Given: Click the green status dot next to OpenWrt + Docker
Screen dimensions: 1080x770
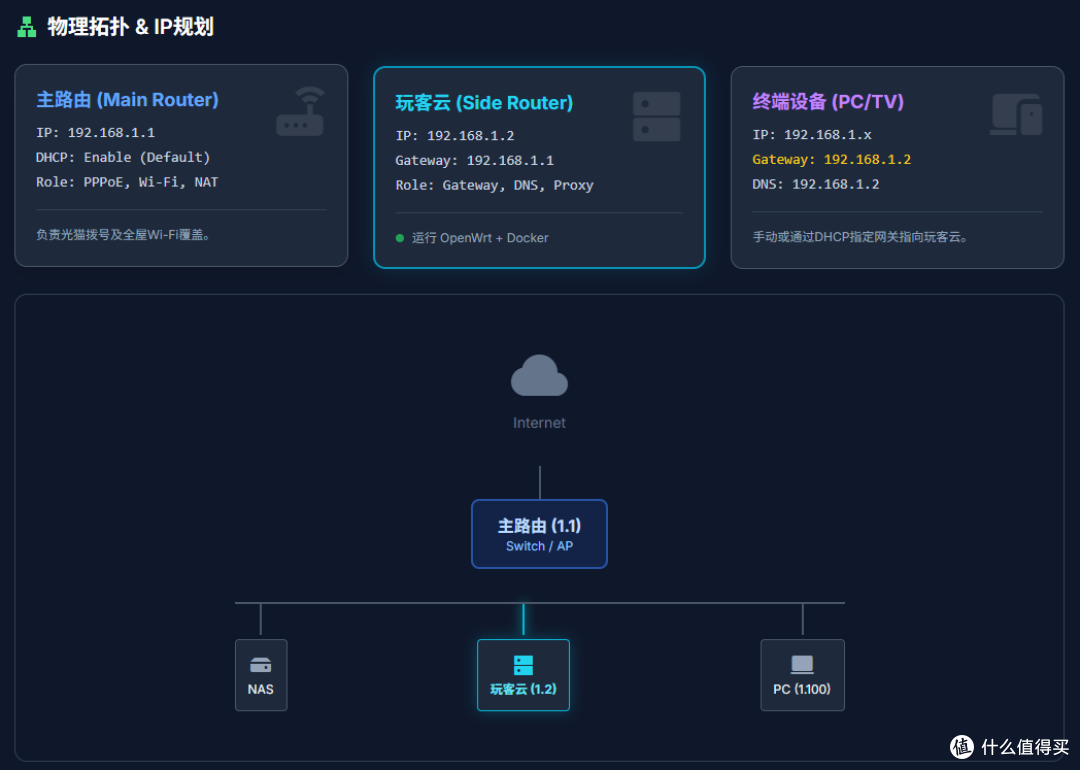Looking at the screenshot, I should [399, 238].
